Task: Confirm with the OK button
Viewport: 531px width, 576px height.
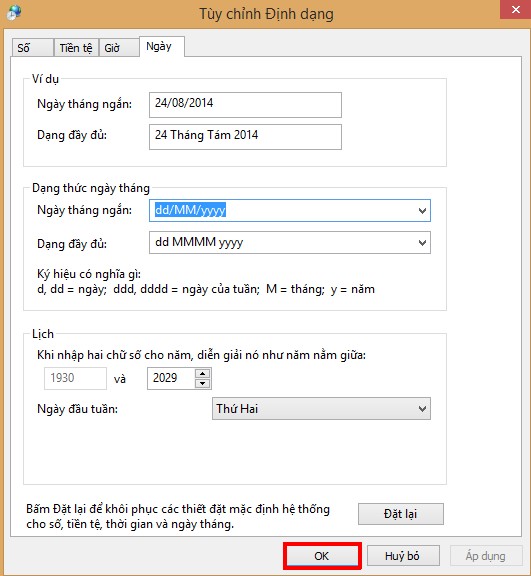Action: 322,556
